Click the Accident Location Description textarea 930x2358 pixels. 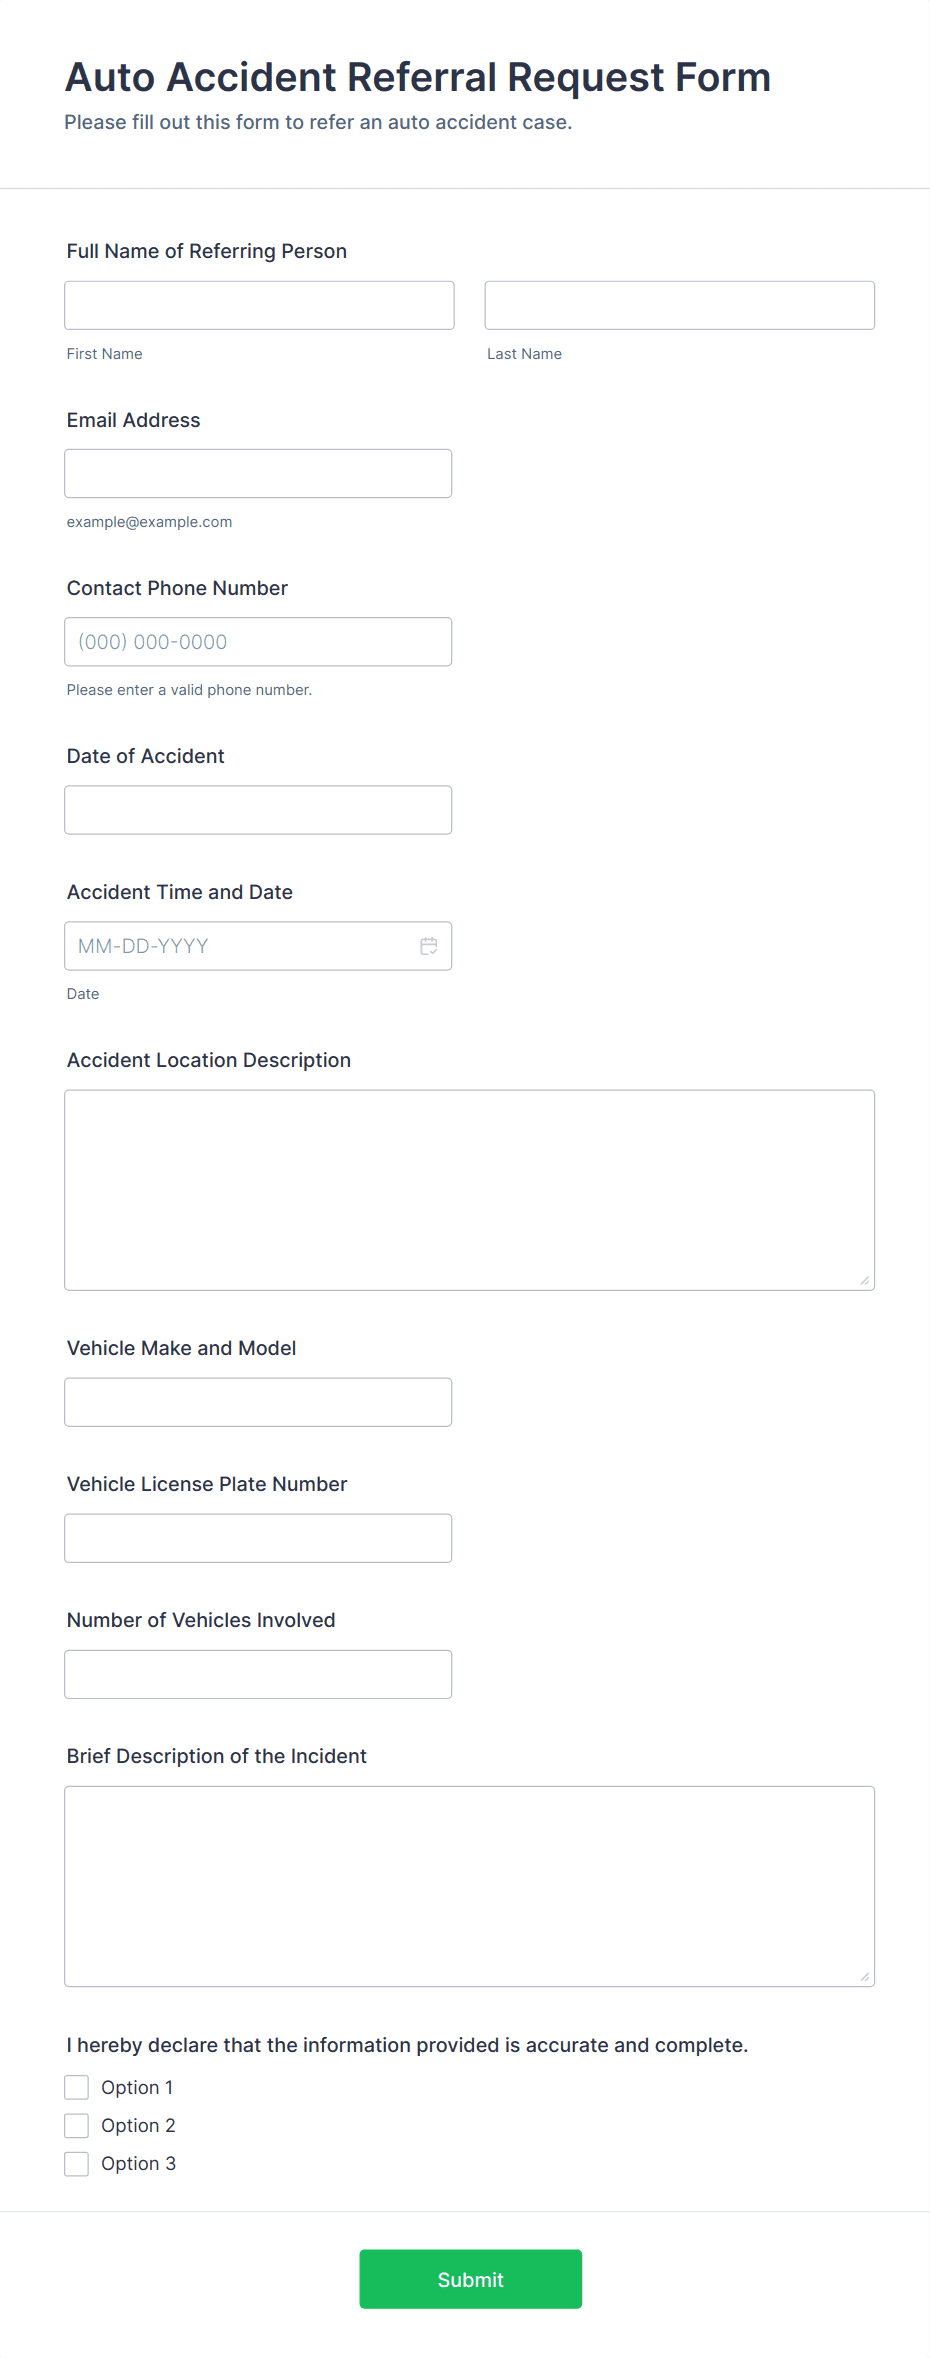coord(469,1189)
